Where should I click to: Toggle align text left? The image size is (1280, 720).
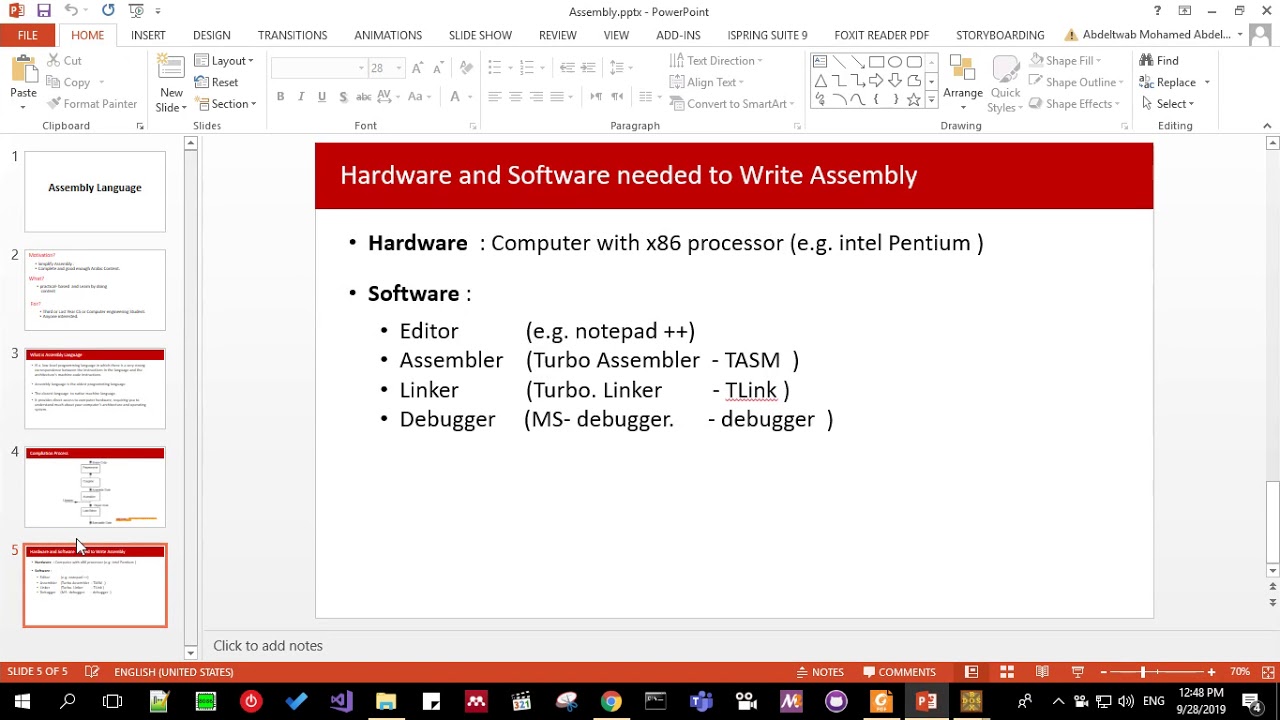coord(494,97)
